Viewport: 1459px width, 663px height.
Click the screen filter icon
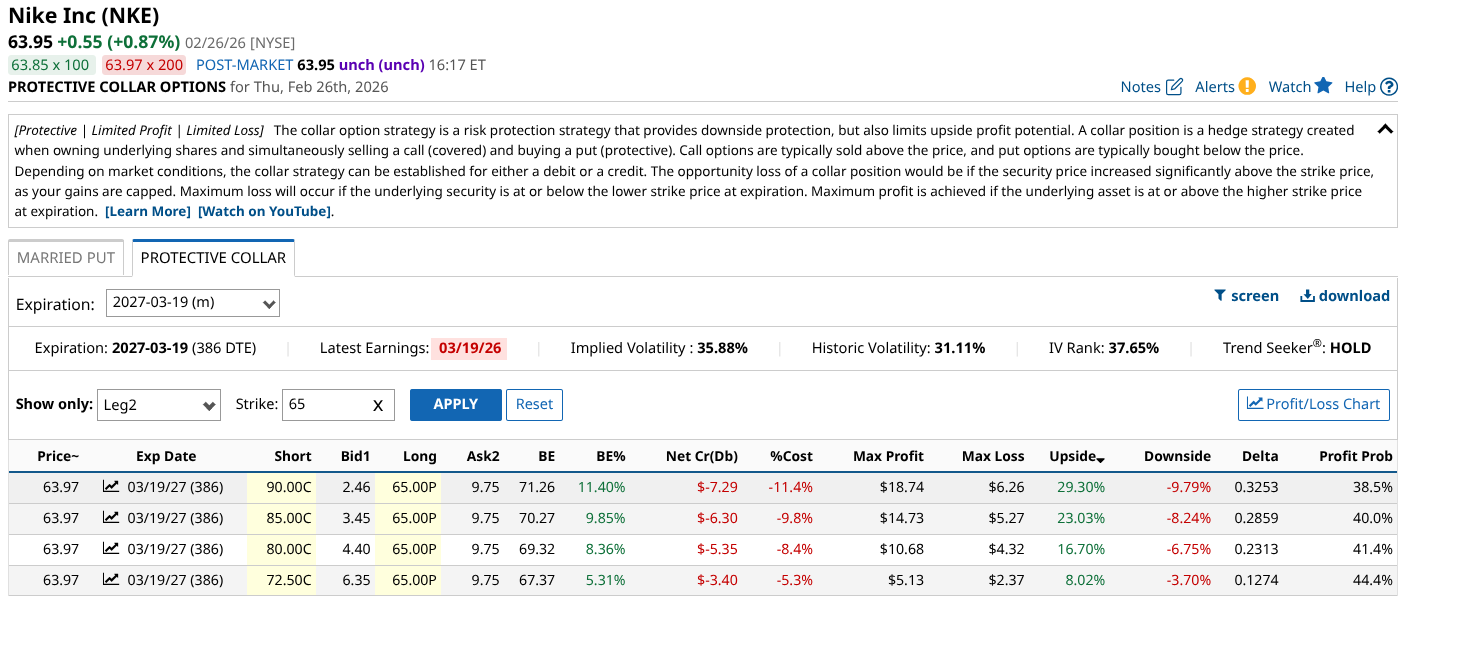tap(1220, 296)
